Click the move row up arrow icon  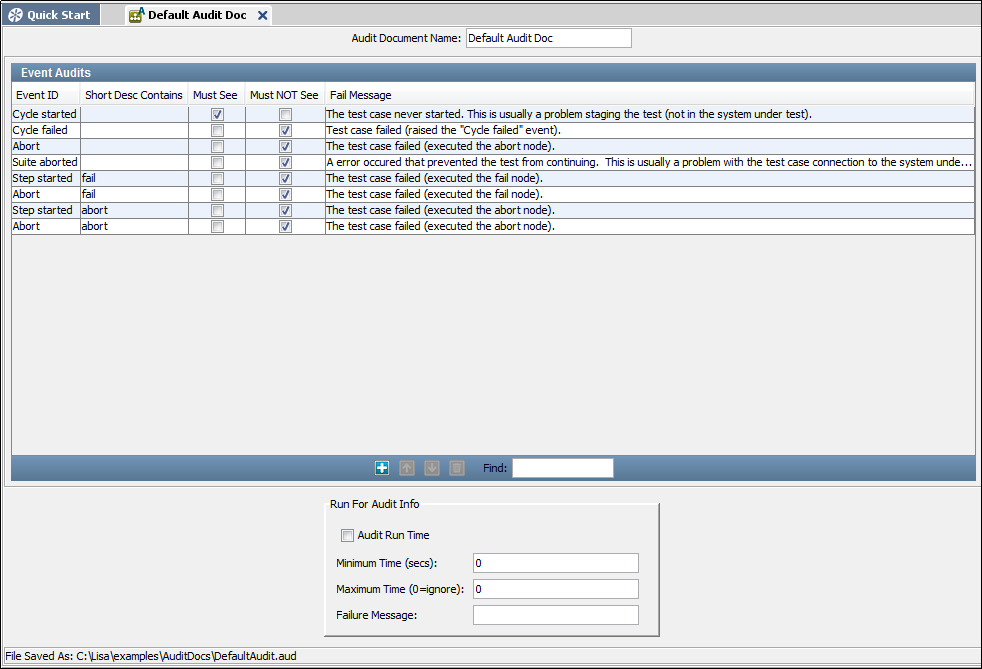[x=407, y=468]
